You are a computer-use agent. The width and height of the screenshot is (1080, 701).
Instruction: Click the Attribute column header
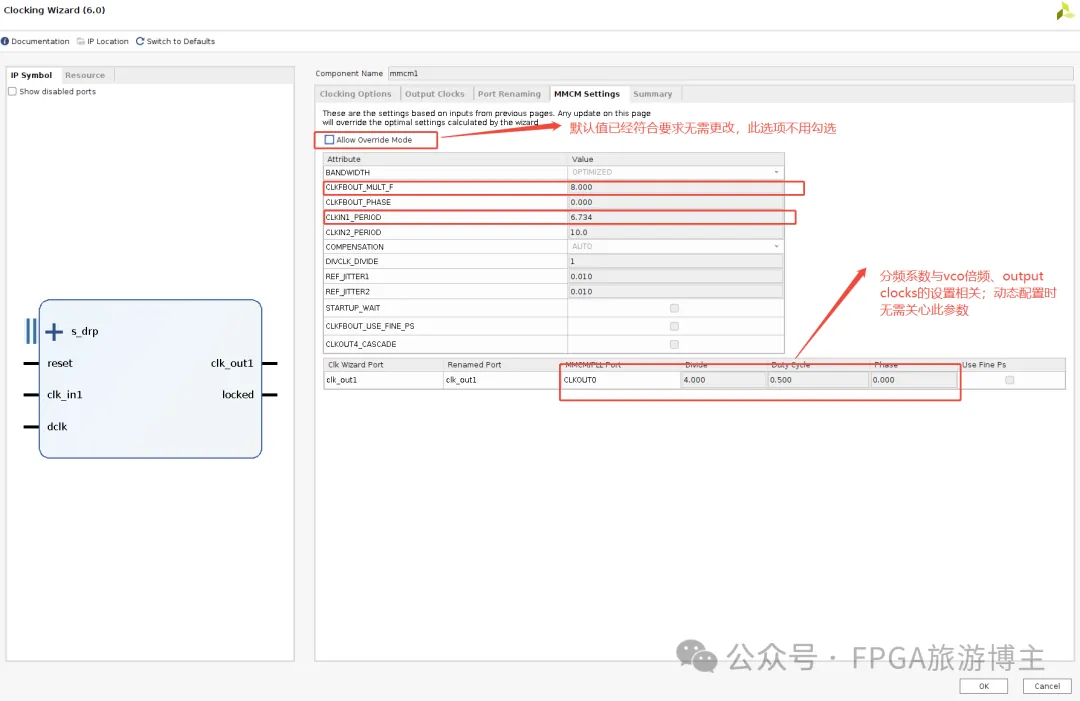coord(445,159)
